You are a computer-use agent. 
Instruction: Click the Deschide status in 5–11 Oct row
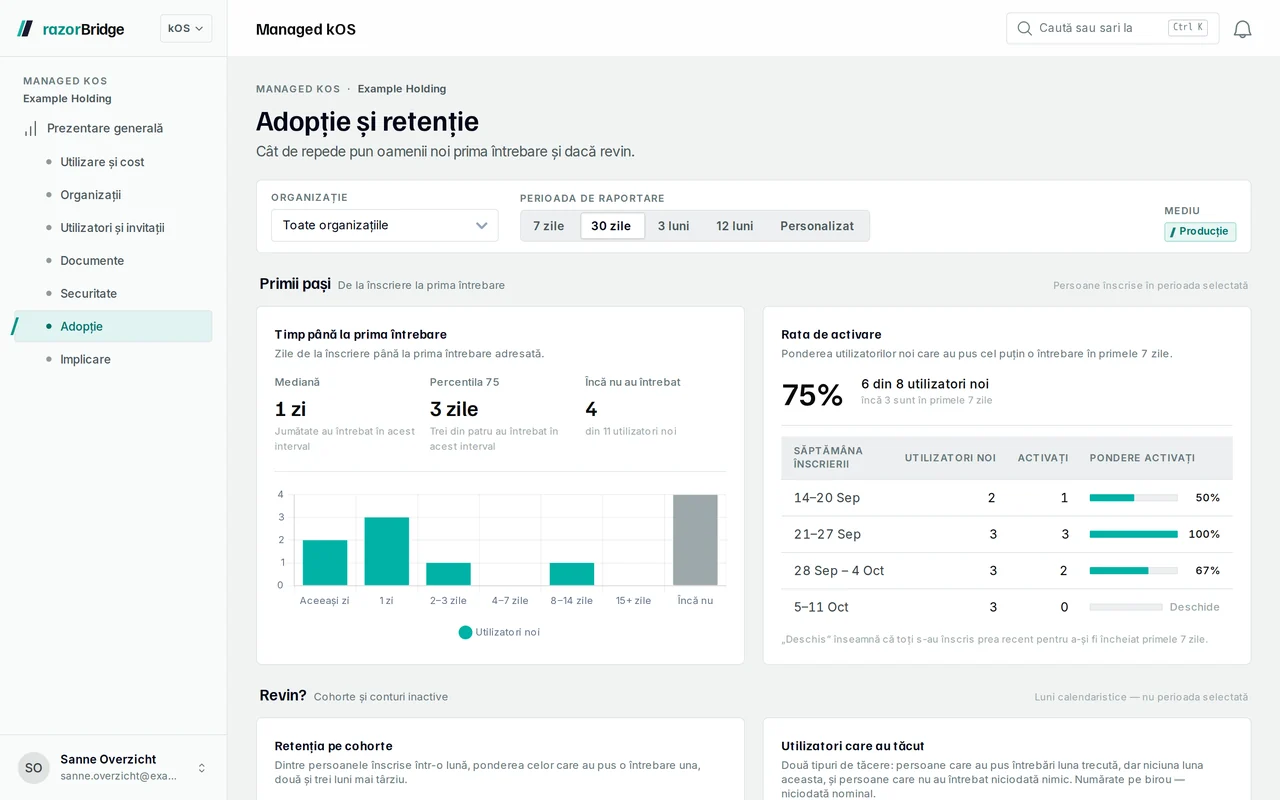point(1195,607)
